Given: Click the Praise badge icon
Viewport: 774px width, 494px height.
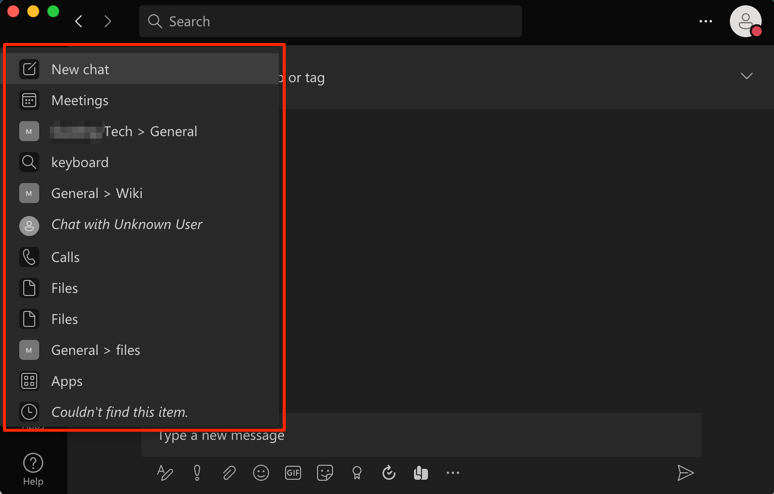Looking at the screenshot, I should pyautogui.click(x=357, y=473).
